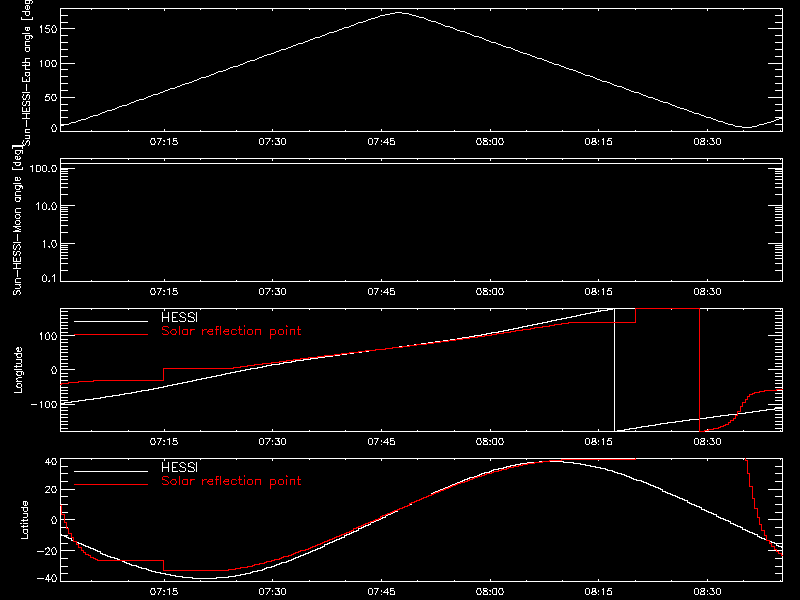Click 08:00 under the Earth angle plot

[x=490, y=142]
